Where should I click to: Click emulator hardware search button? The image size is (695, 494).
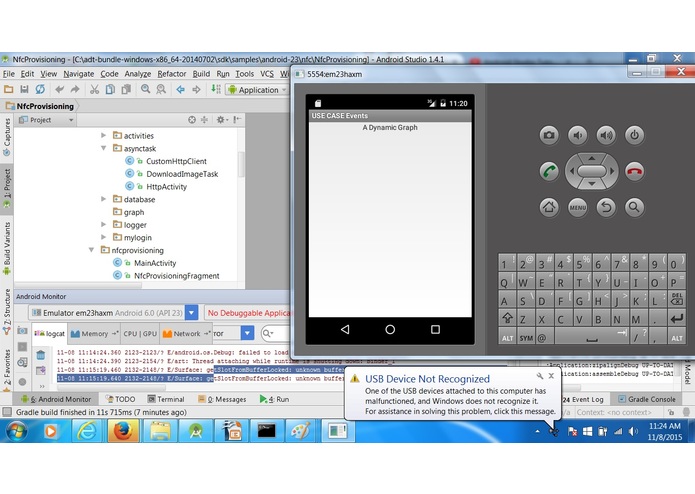[634, 207]
